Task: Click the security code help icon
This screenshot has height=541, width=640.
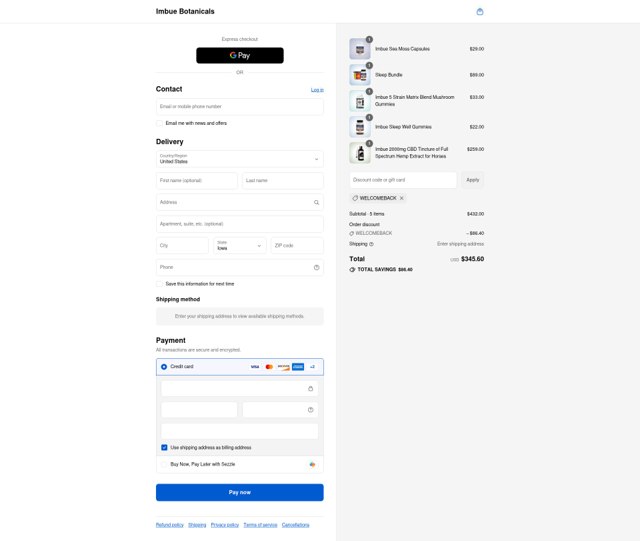Action: [310, 410]
